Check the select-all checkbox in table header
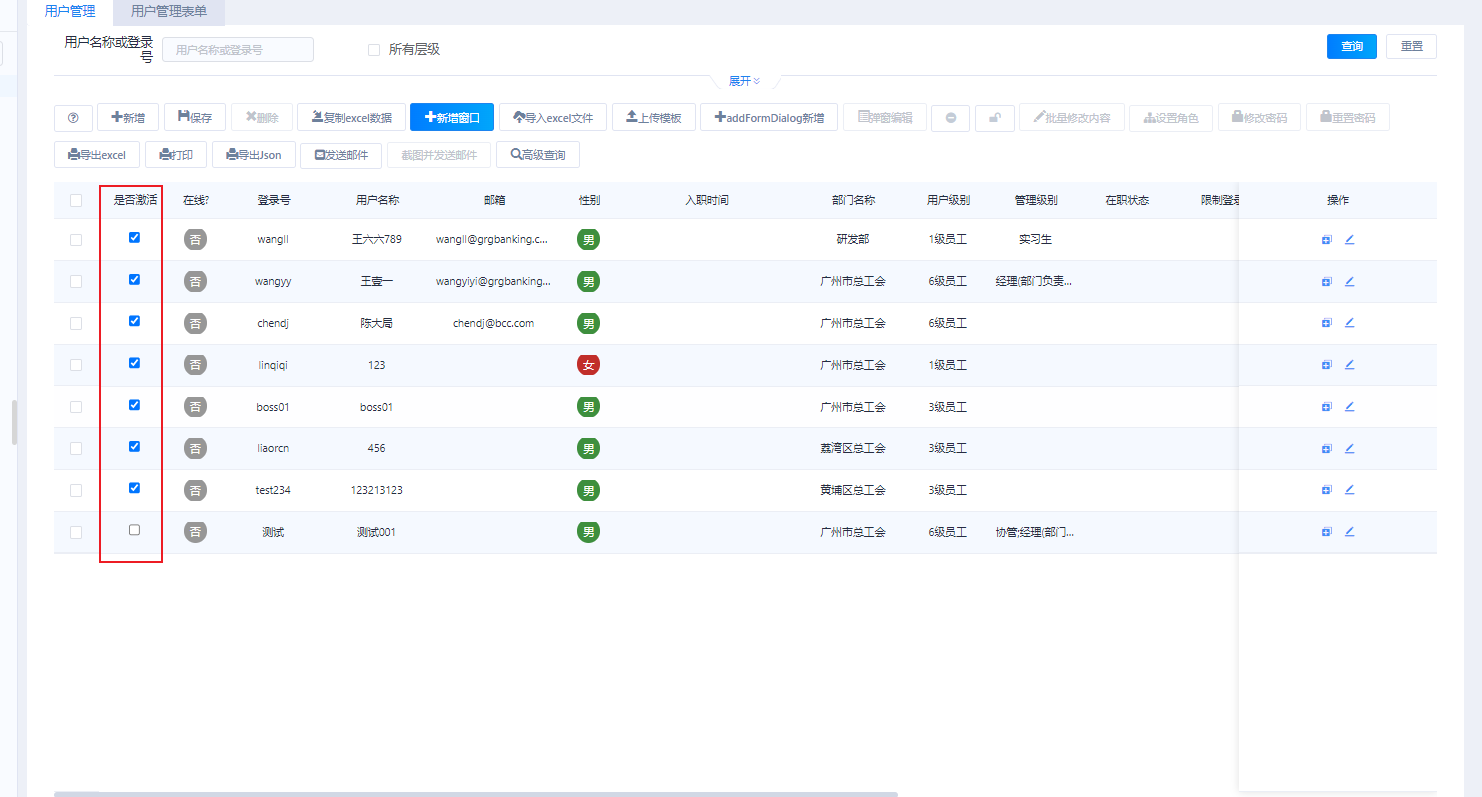The height and width of the screenshot is (797, 1482). 76,200
